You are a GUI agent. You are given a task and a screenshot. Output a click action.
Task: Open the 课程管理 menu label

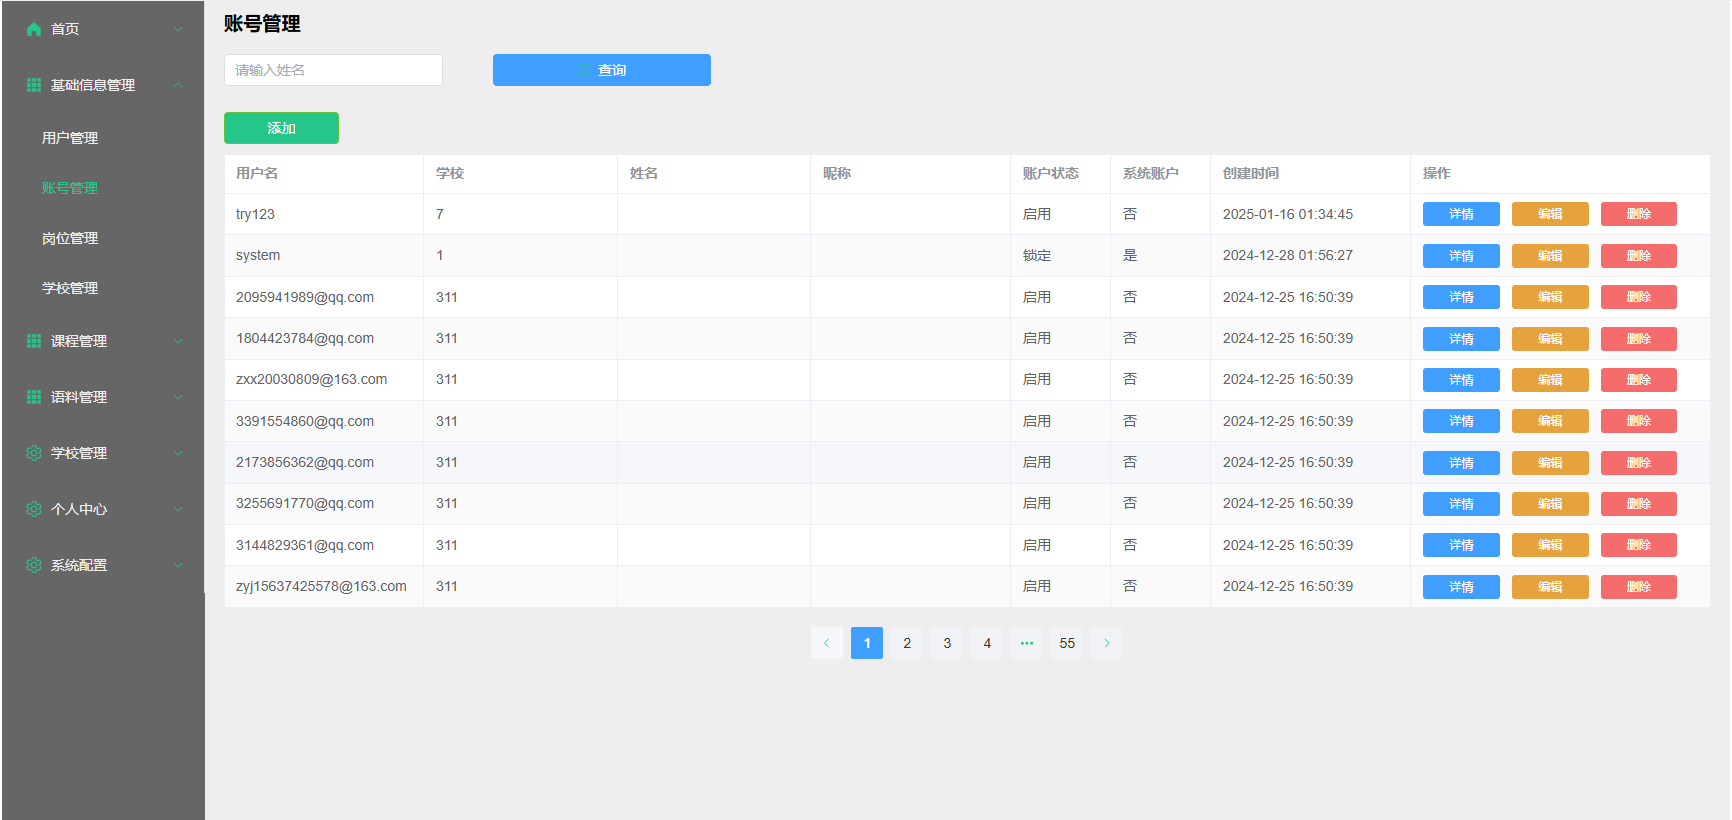tap(79, 341)
